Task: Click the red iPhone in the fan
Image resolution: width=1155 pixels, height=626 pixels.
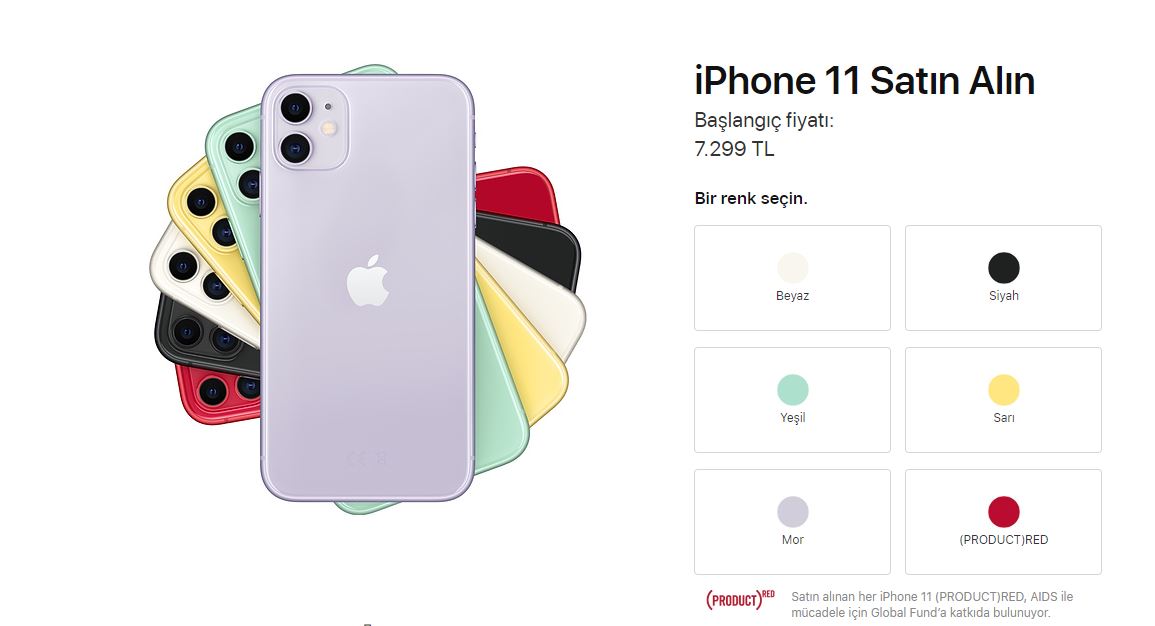Action: pyautogui.click(x=516, y=193)
